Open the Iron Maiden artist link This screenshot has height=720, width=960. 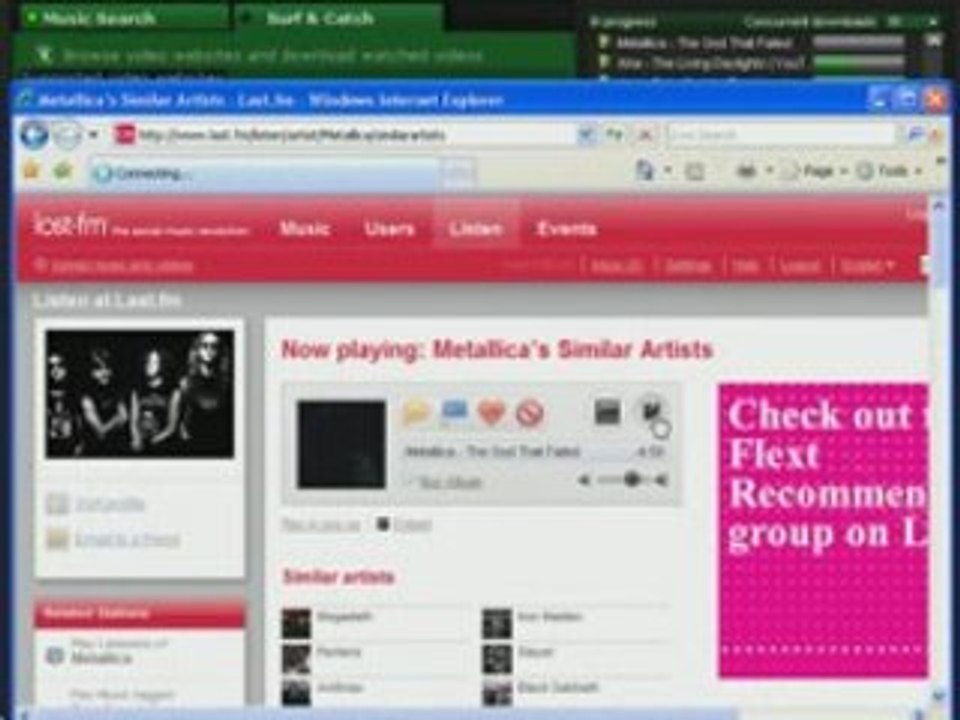tap(549, 617)
